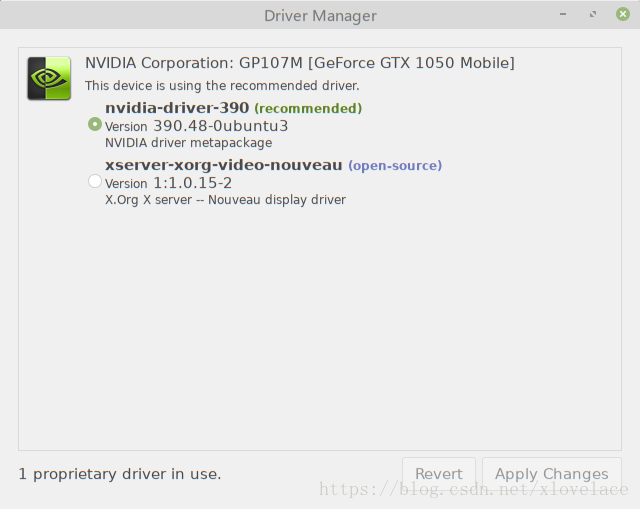The image size is (640, 509).
Task: Click Version 390.48-0ubuntu3 text
Action: 196,126
